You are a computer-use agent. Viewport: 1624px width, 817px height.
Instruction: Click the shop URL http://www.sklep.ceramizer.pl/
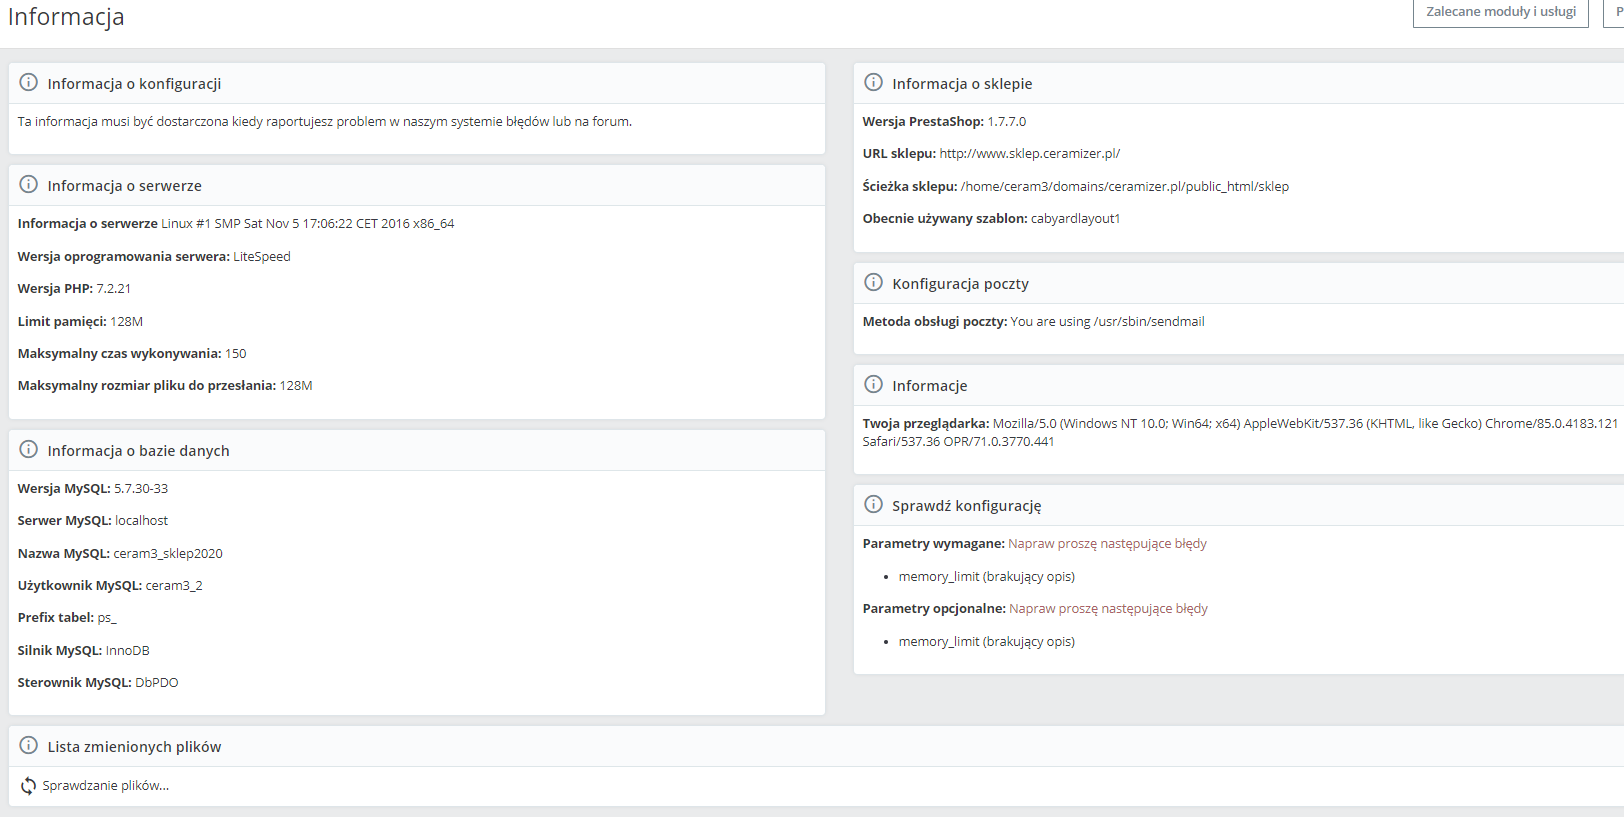tap(1029, 154)
